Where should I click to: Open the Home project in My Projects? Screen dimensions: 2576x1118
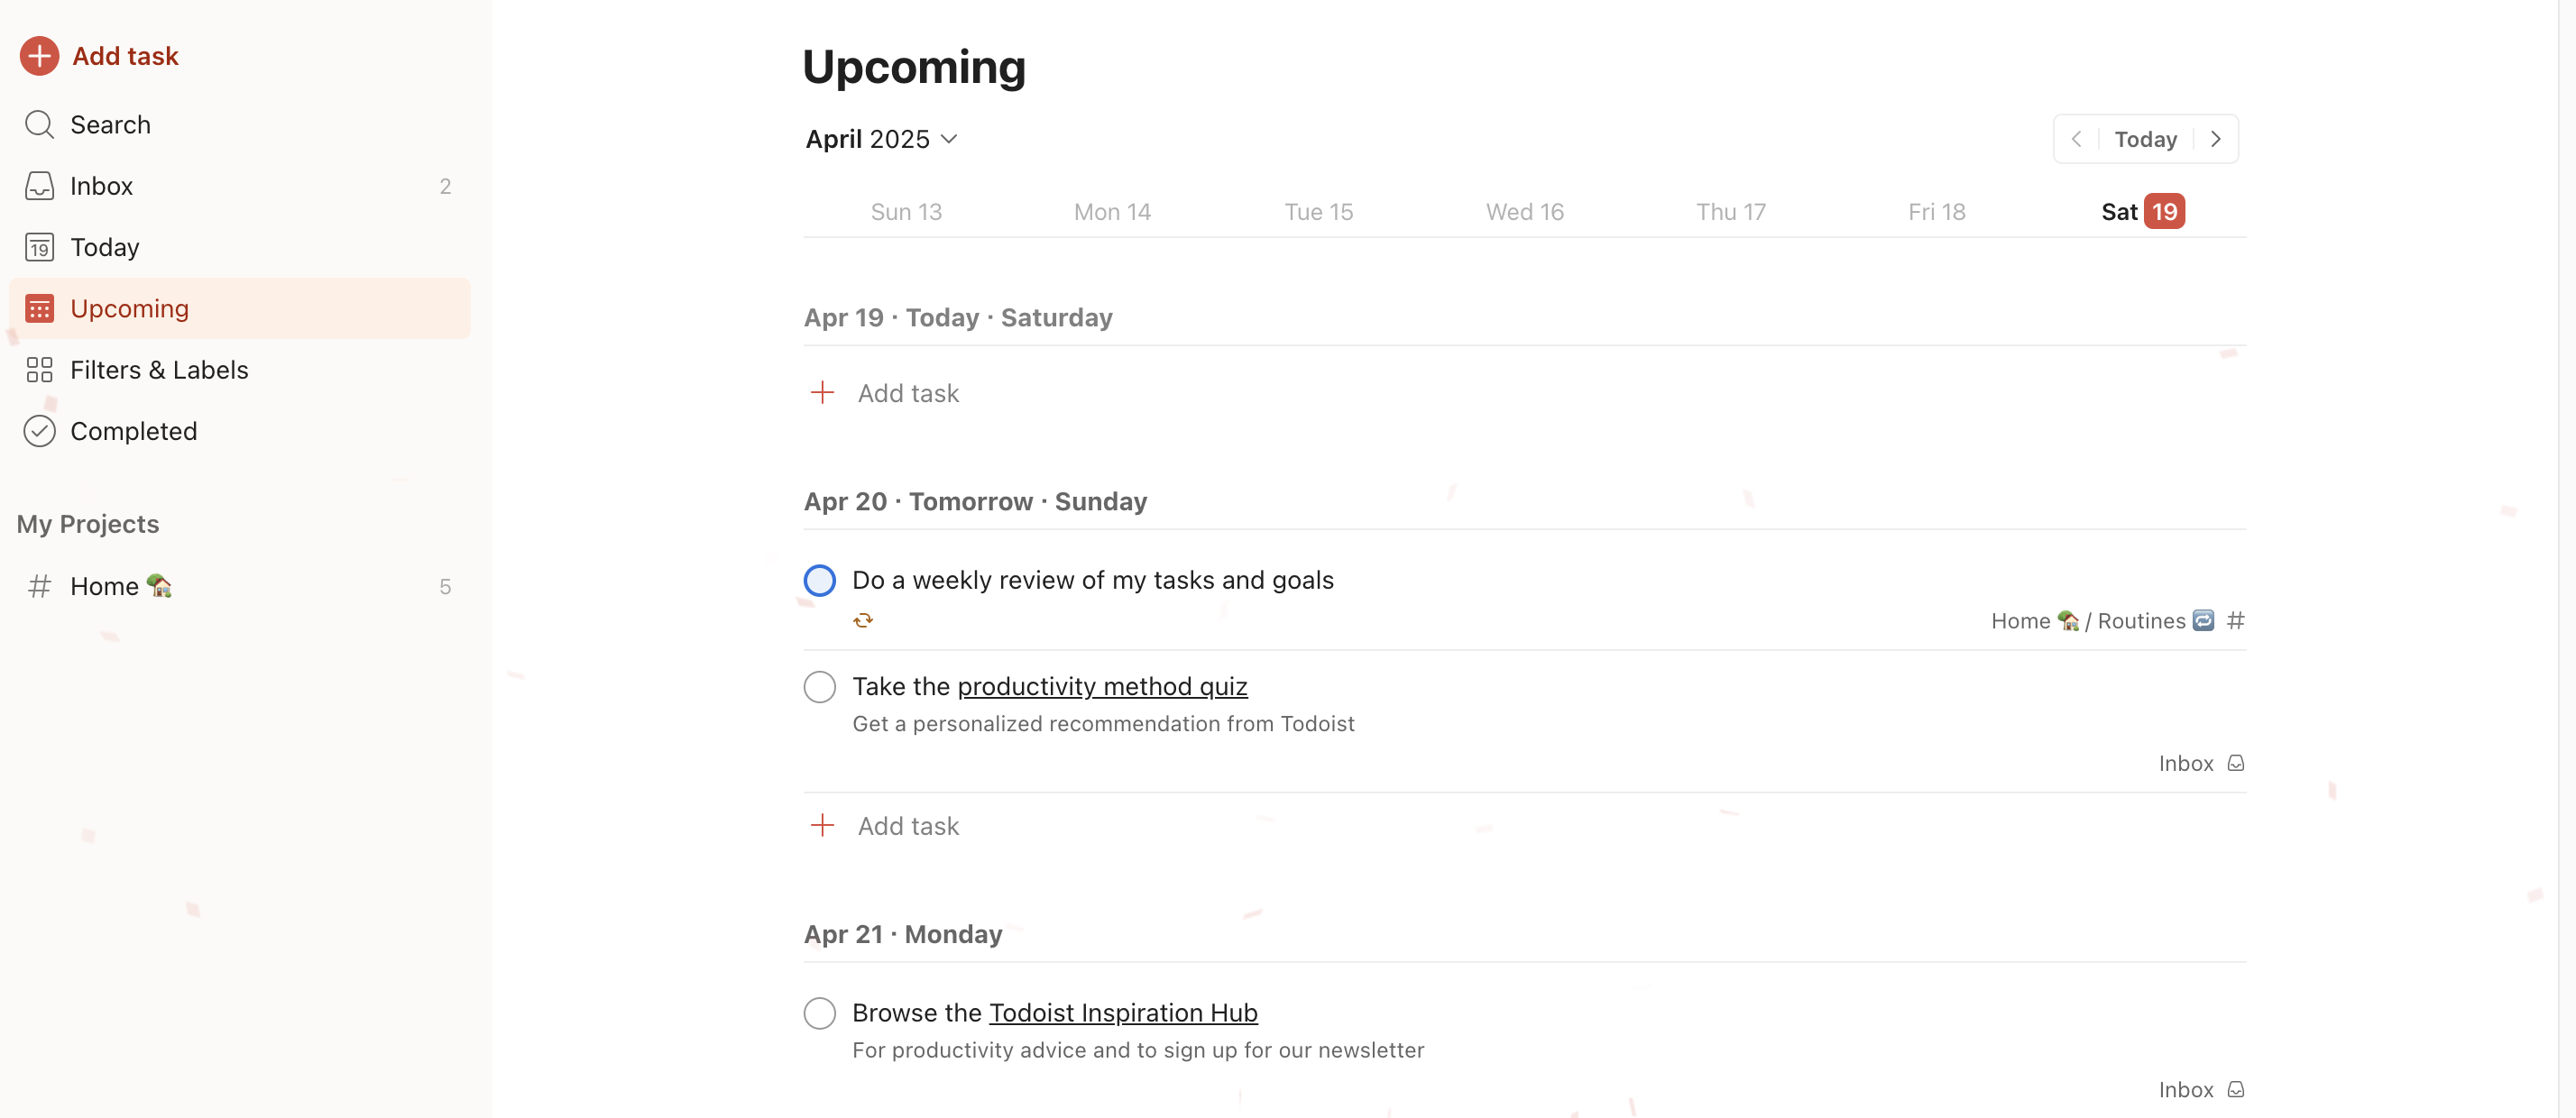click(x=240, y=586)
